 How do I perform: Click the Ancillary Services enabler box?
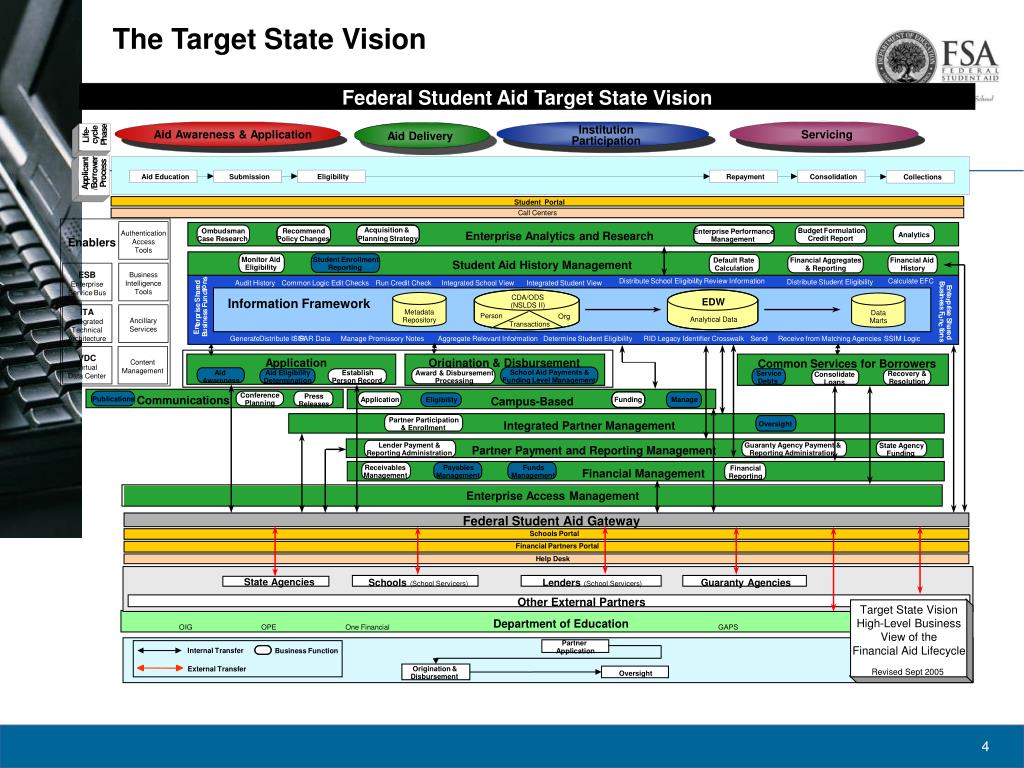click(x=143, y=325)
